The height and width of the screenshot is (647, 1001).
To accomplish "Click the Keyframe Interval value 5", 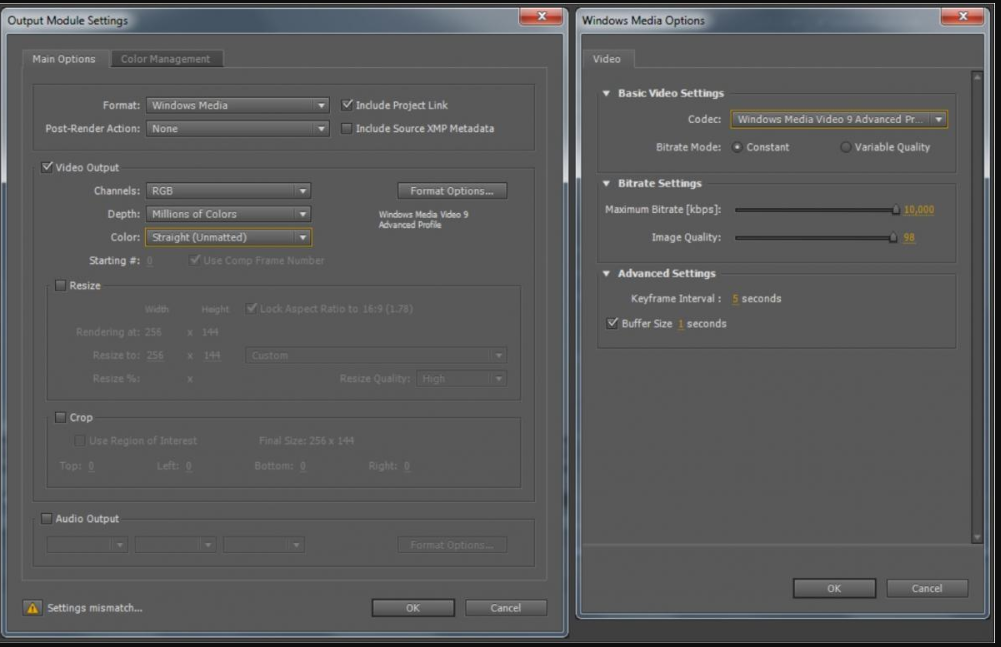I will [x=735, y=298].
